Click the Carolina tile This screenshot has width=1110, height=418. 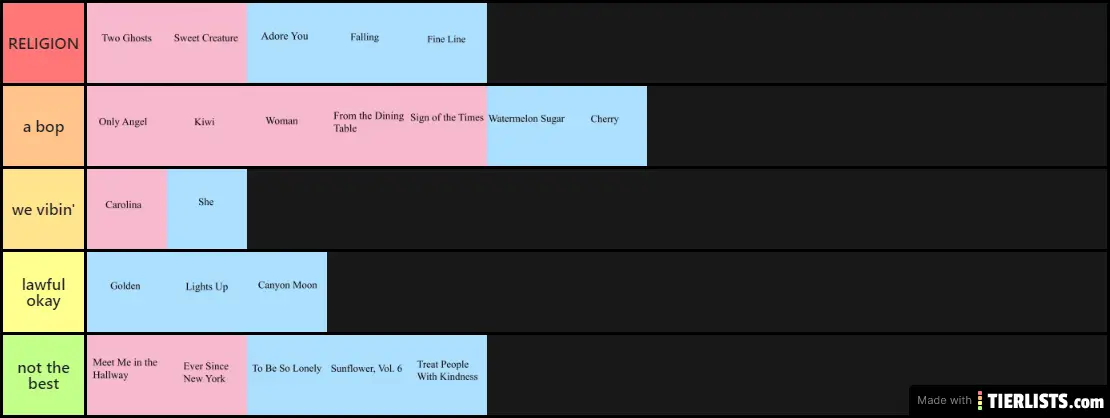(127, 209)
